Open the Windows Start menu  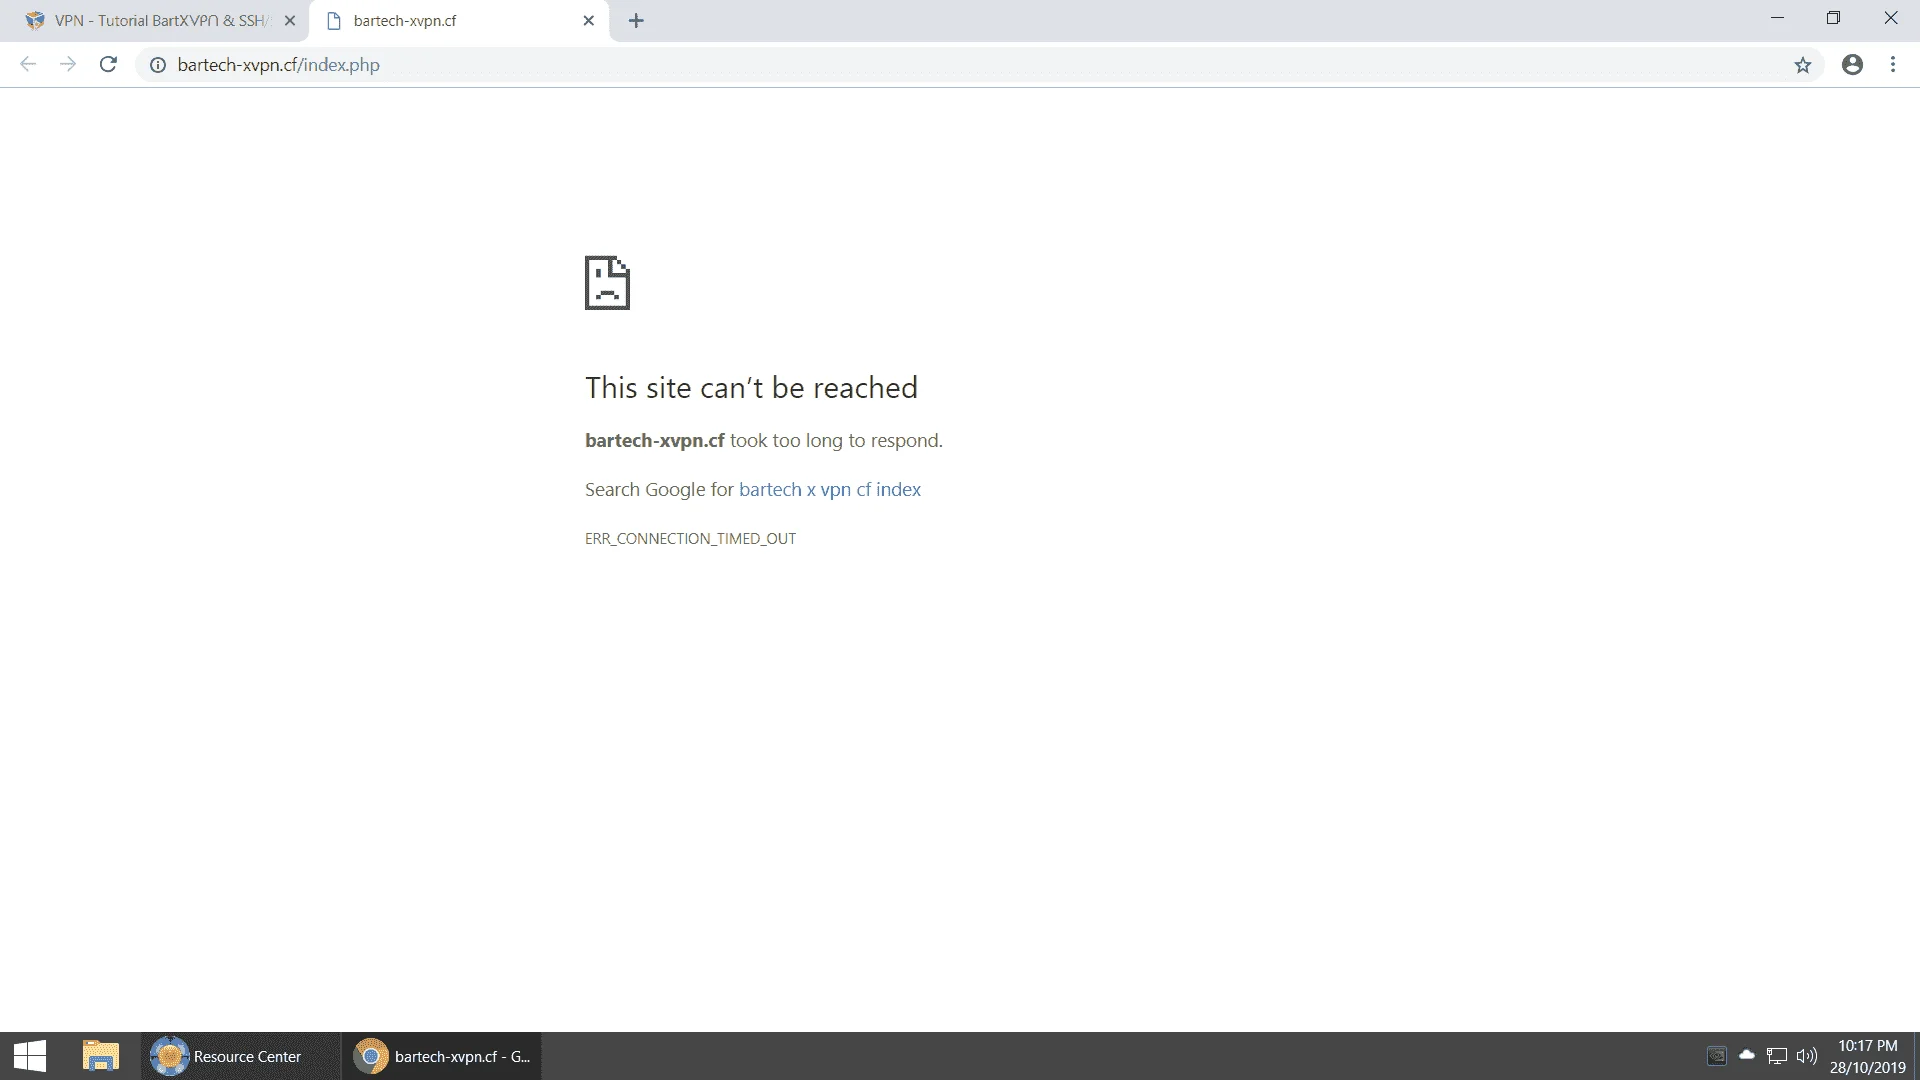pyautogui.click(x=30, y=1056)
